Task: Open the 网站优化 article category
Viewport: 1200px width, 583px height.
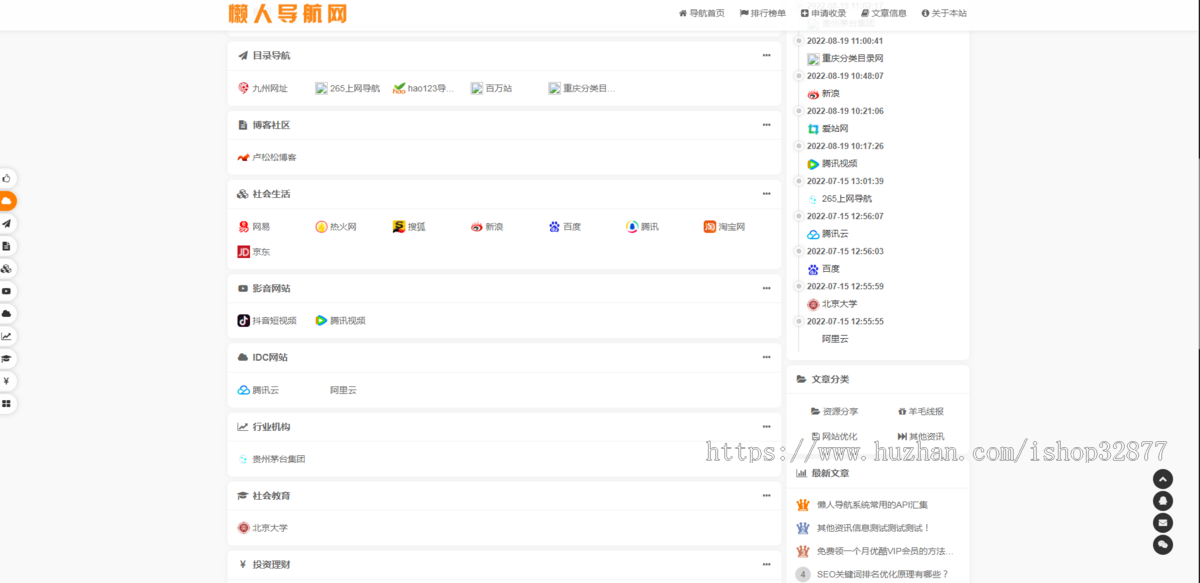Action: coord(834,436)
